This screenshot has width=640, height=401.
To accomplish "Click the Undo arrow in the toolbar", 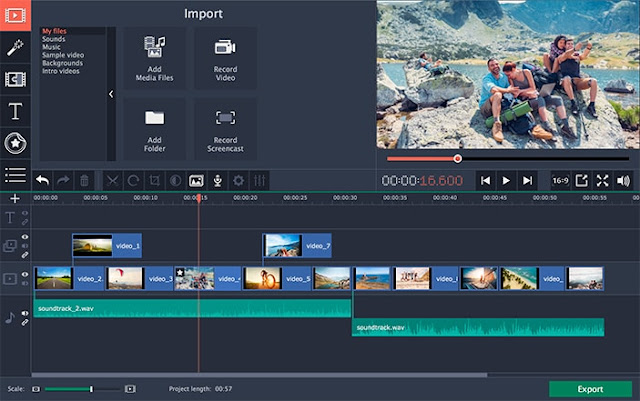I will [42, 180].
